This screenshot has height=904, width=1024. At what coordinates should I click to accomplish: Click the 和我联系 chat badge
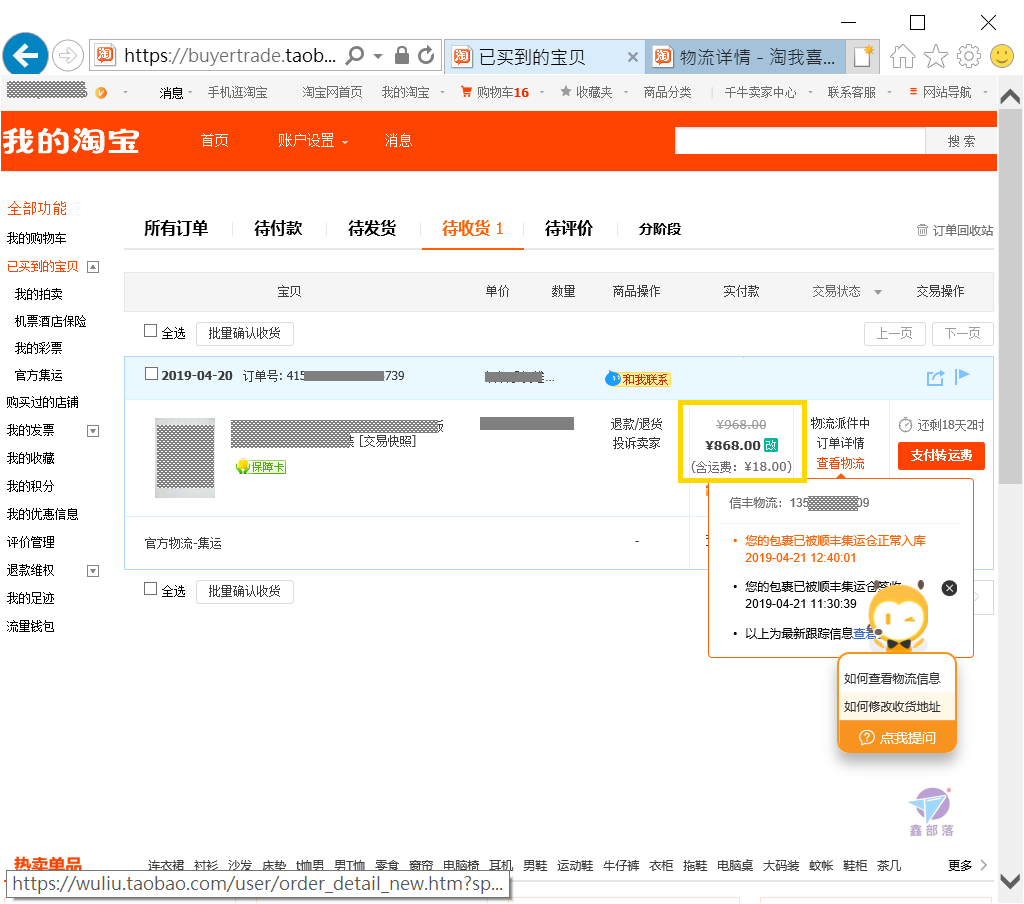638,379
